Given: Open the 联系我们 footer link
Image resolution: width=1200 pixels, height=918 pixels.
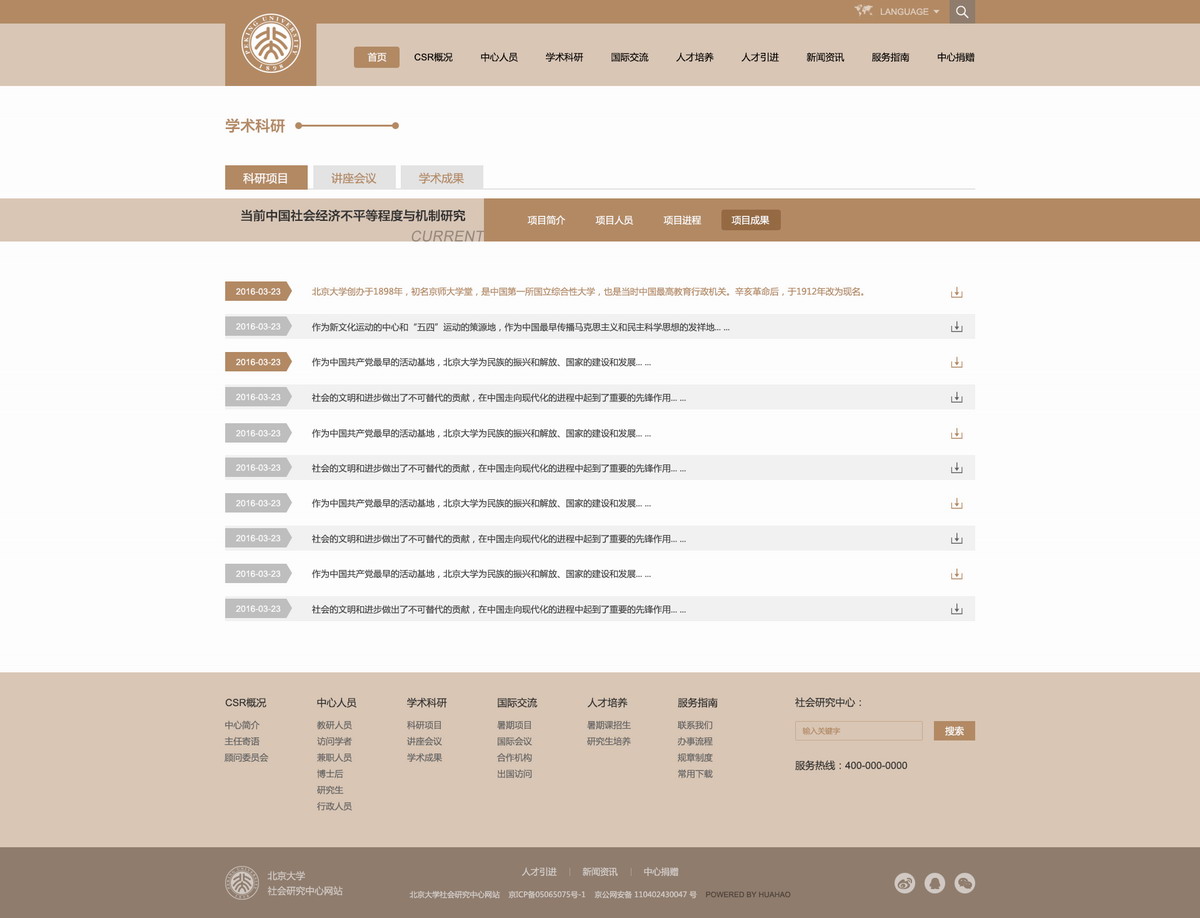Looking at the screenshot, I should click(x=695, y=725).
